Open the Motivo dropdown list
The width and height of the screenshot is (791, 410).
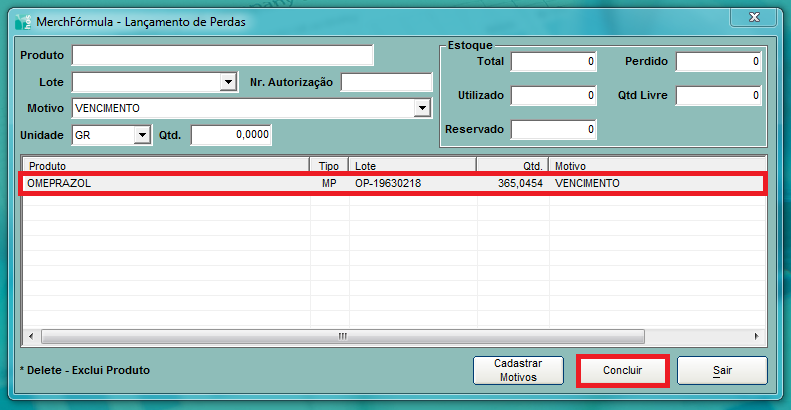(422, 108)
